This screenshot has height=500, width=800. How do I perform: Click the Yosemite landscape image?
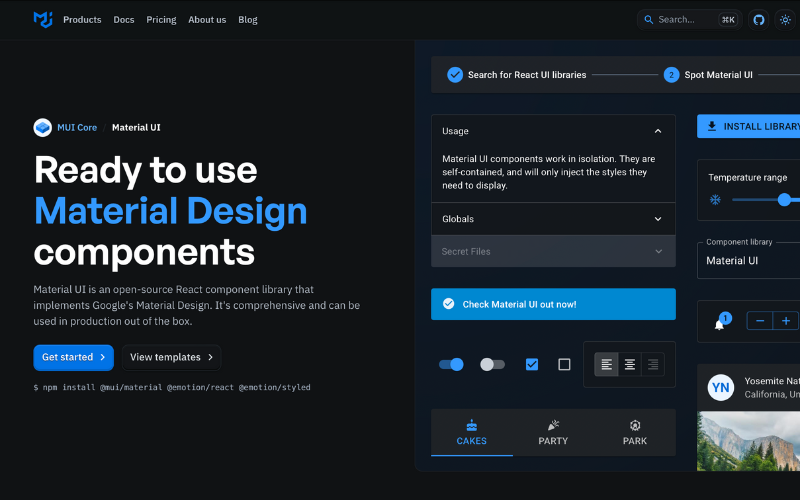click(748, 441)
